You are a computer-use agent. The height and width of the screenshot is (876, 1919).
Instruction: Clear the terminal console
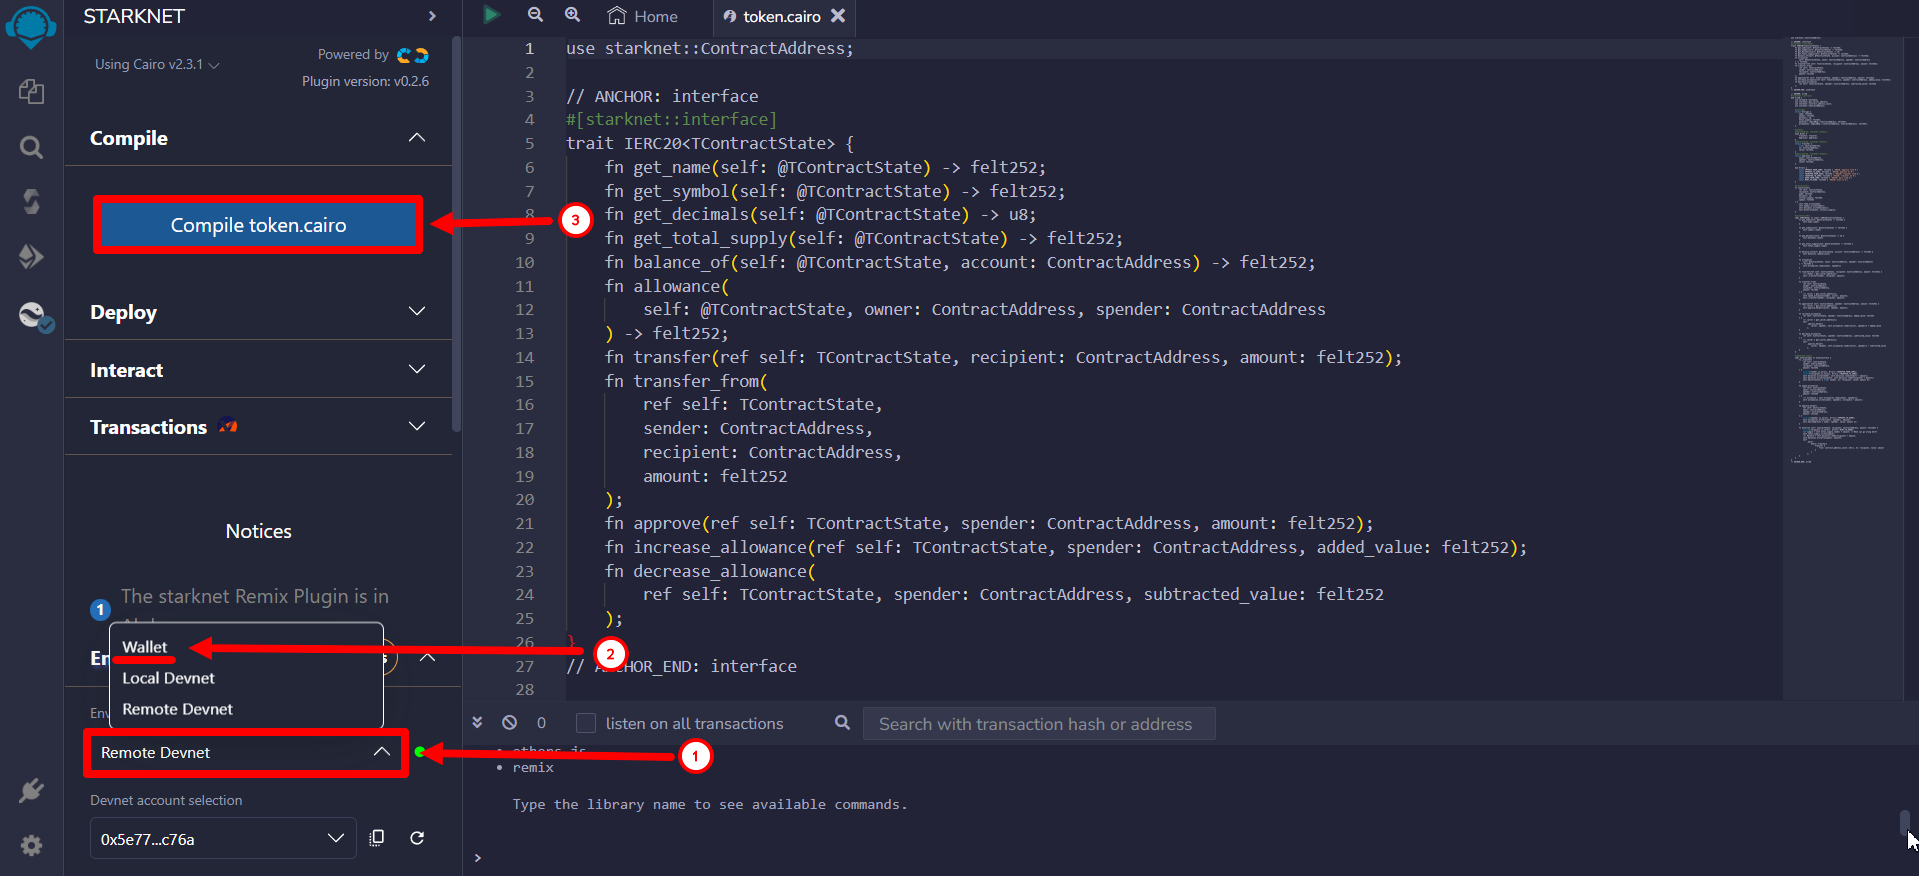510,722
